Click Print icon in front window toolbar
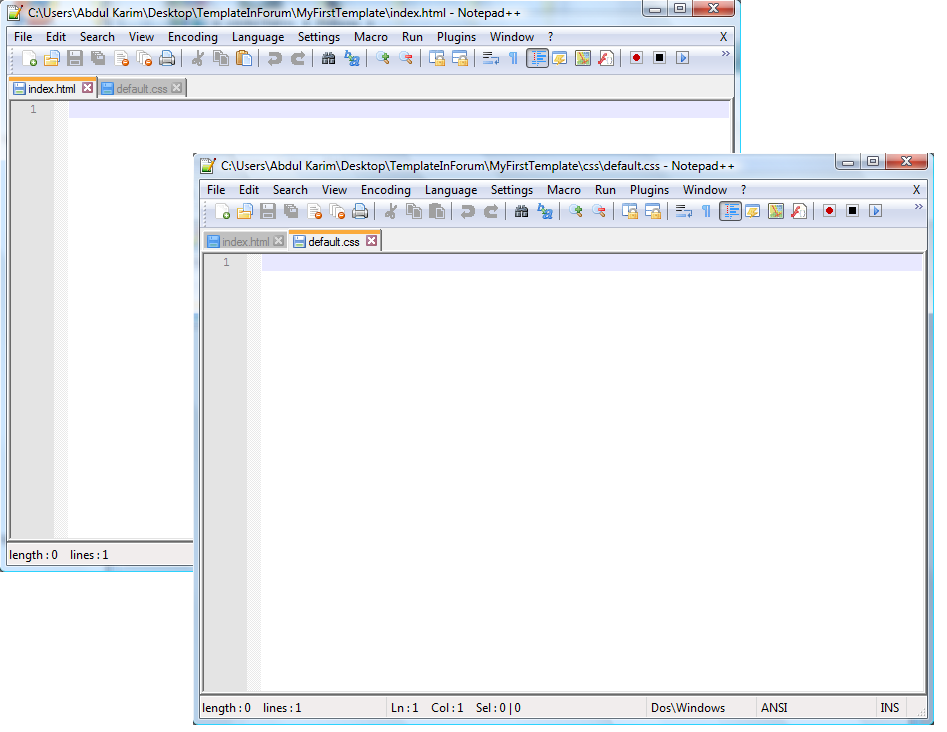Image resolution: width=947 pixels, height=732 pixels. point(360,211)
